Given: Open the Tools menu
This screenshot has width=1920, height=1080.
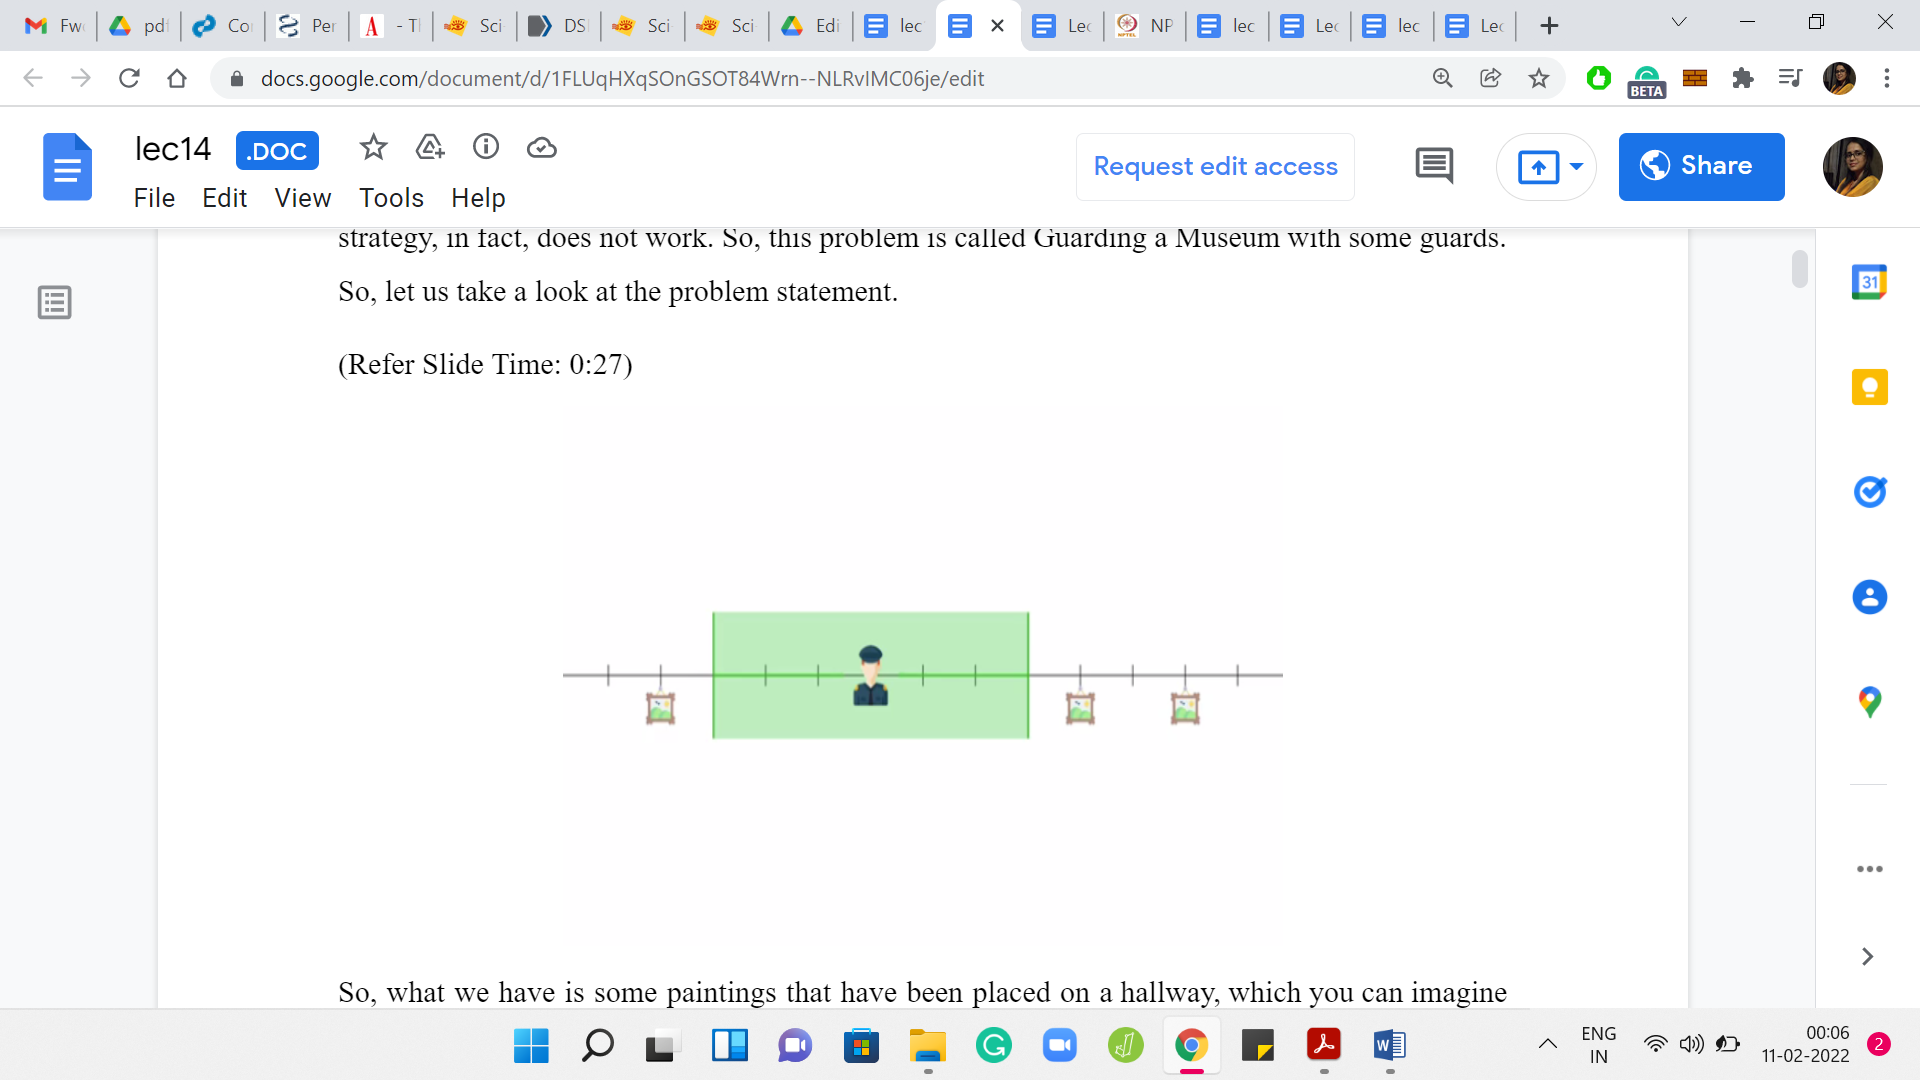Looking at the screenshot, I should (x=391, y=198).
